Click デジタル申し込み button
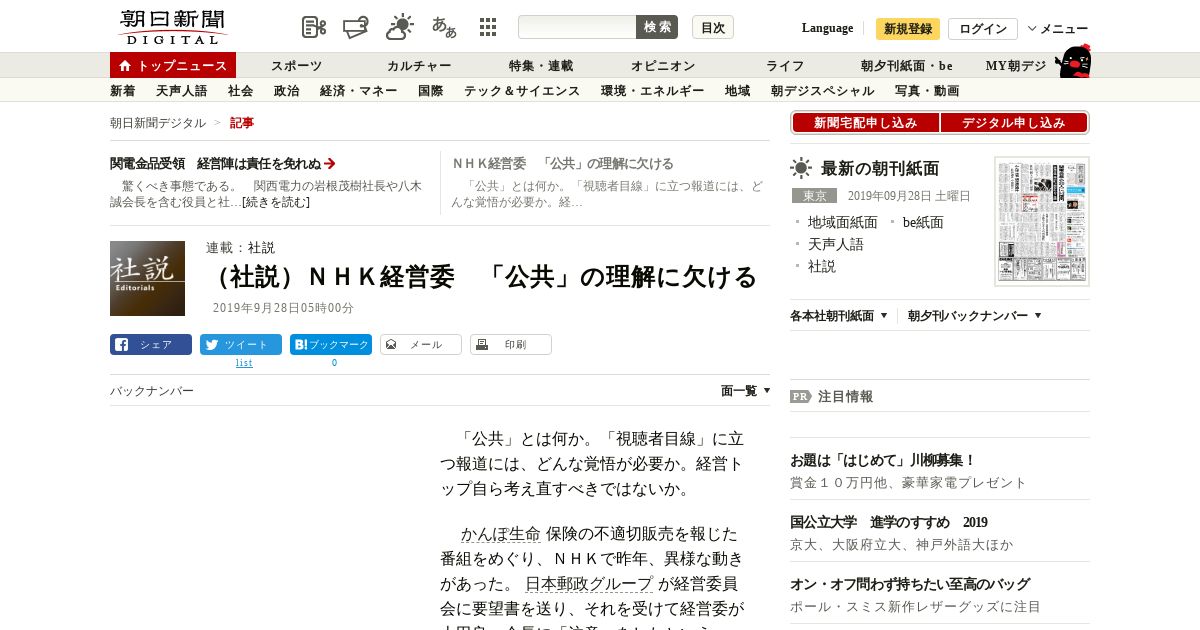The image size is (1200, 630). point(1014,123)
